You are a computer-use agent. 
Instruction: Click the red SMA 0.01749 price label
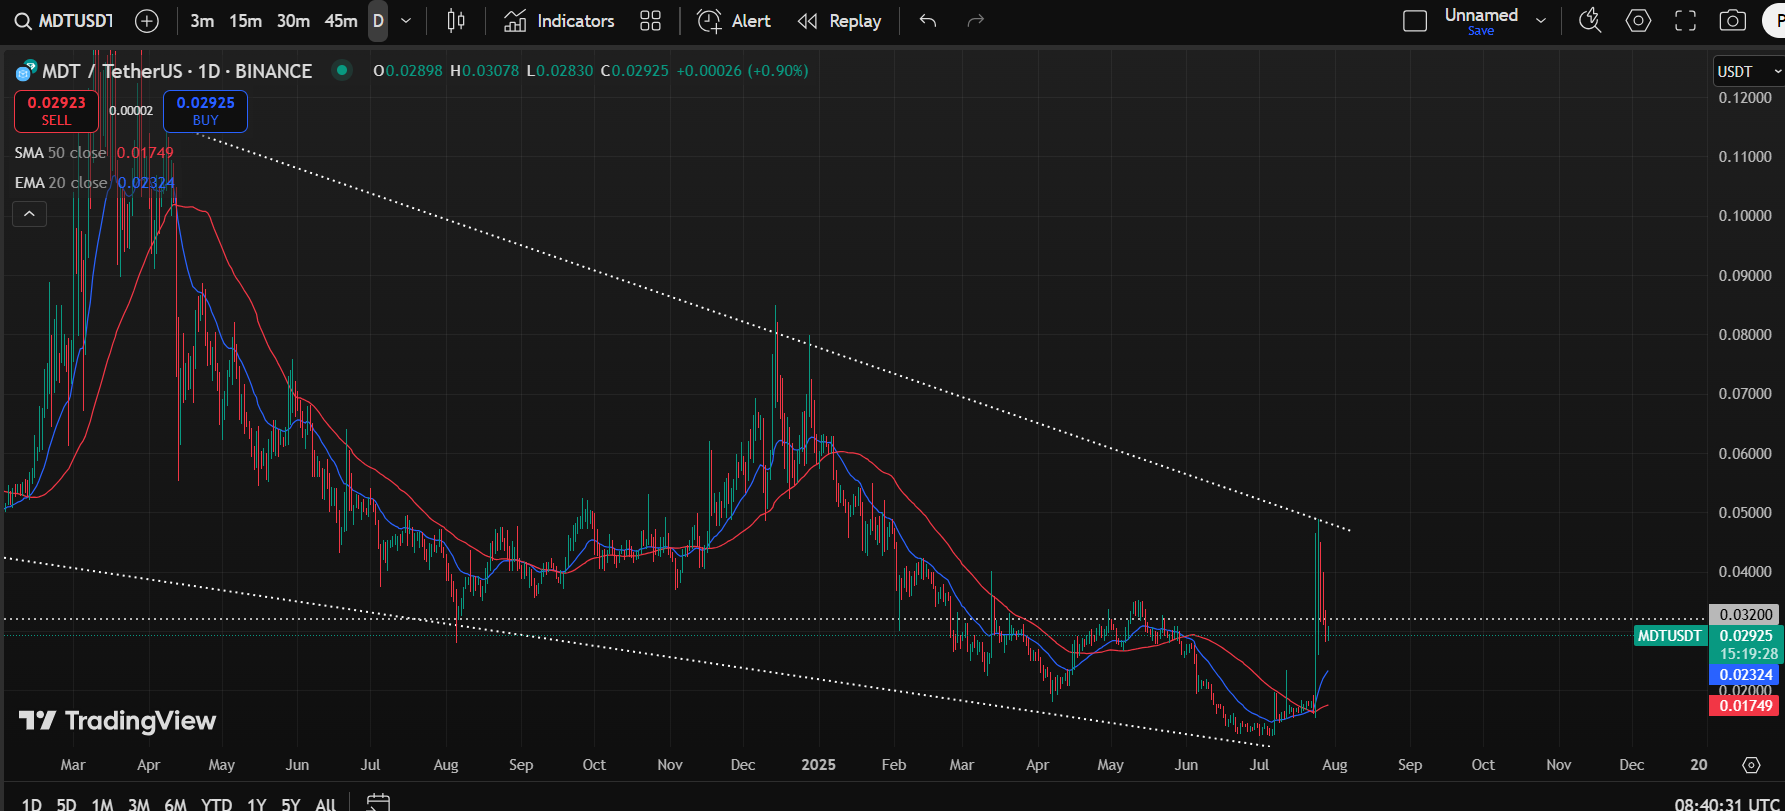click(x=1745, y=706)
